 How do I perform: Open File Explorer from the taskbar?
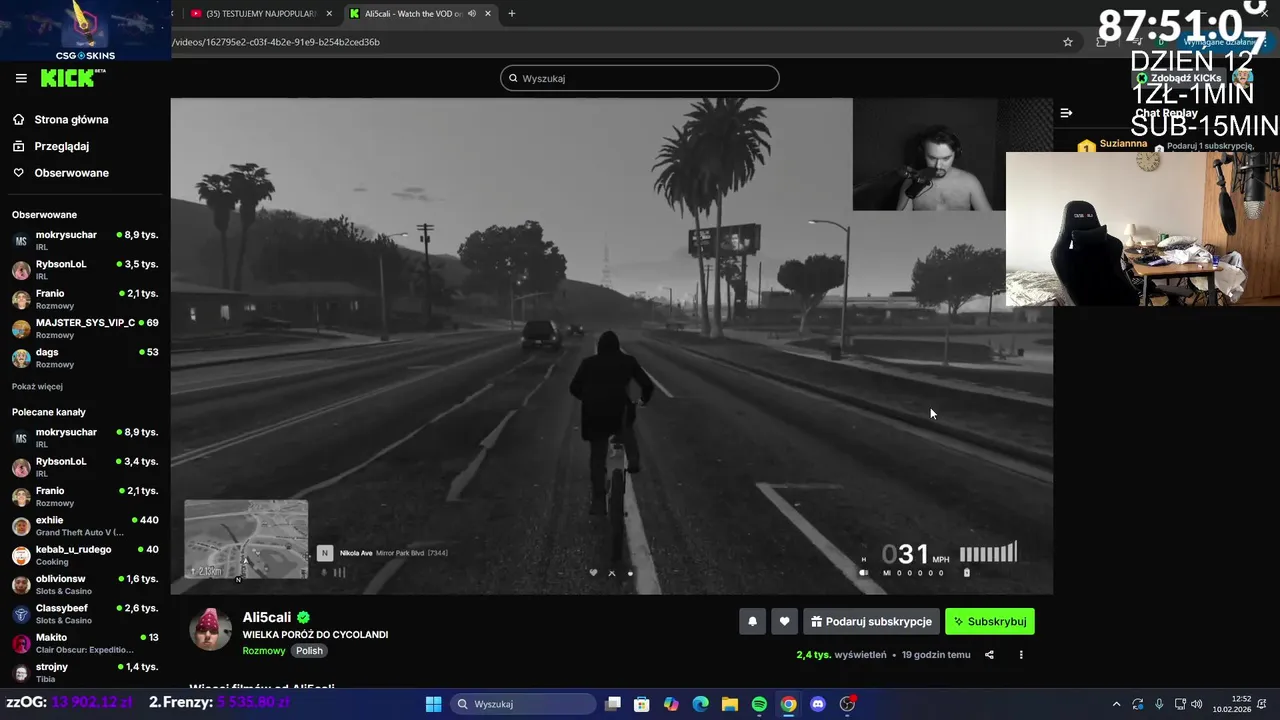pyautogui.click(x=730, y=704)
